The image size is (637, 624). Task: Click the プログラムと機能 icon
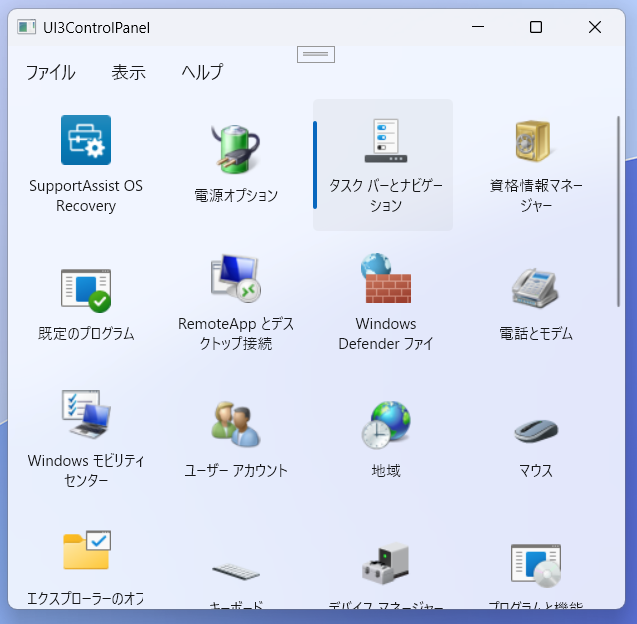[x=535, y=566]
